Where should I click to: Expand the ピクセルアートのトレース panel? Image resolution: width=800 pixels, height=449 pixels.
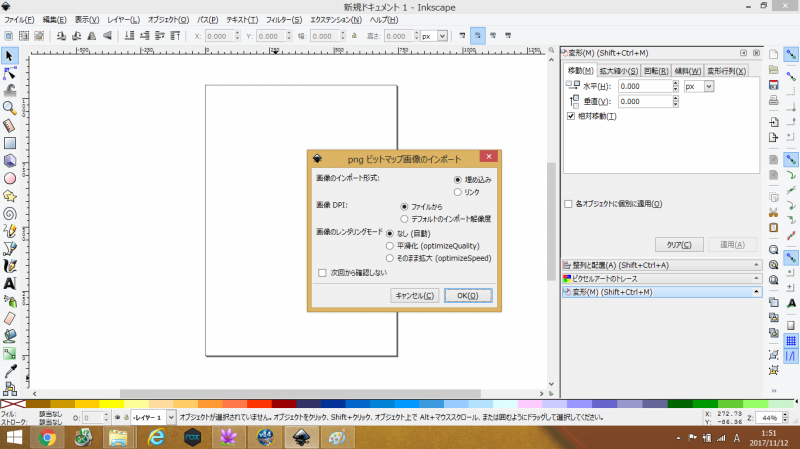[662, 279]
